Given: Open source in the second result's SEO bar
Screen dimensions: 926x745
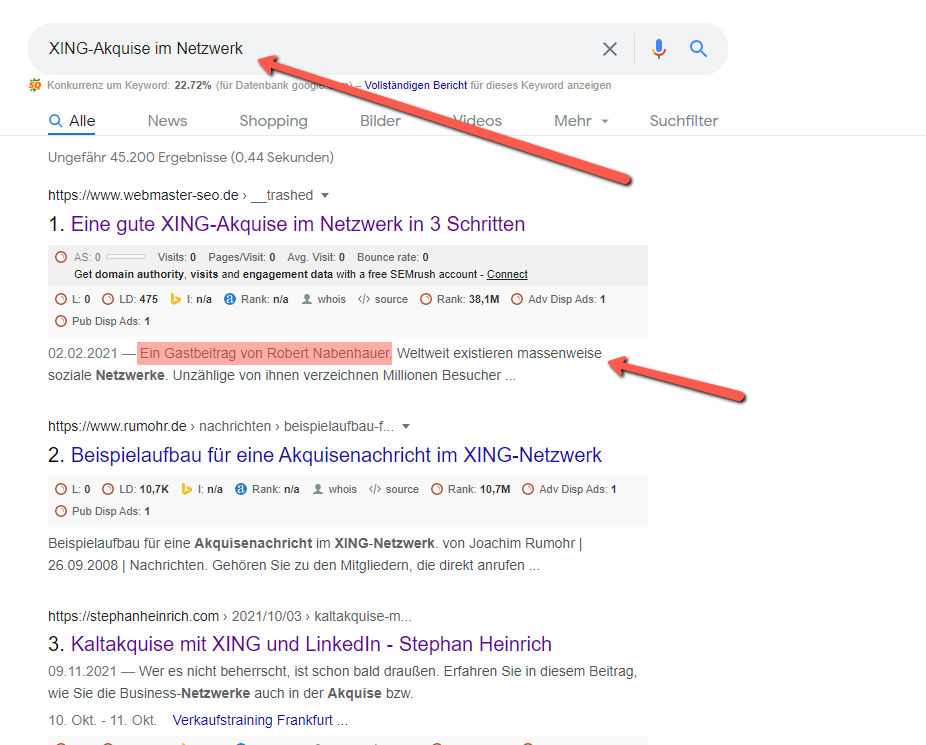Looking at the screenshot, I should pyautogui.click(x=395, y=489).
